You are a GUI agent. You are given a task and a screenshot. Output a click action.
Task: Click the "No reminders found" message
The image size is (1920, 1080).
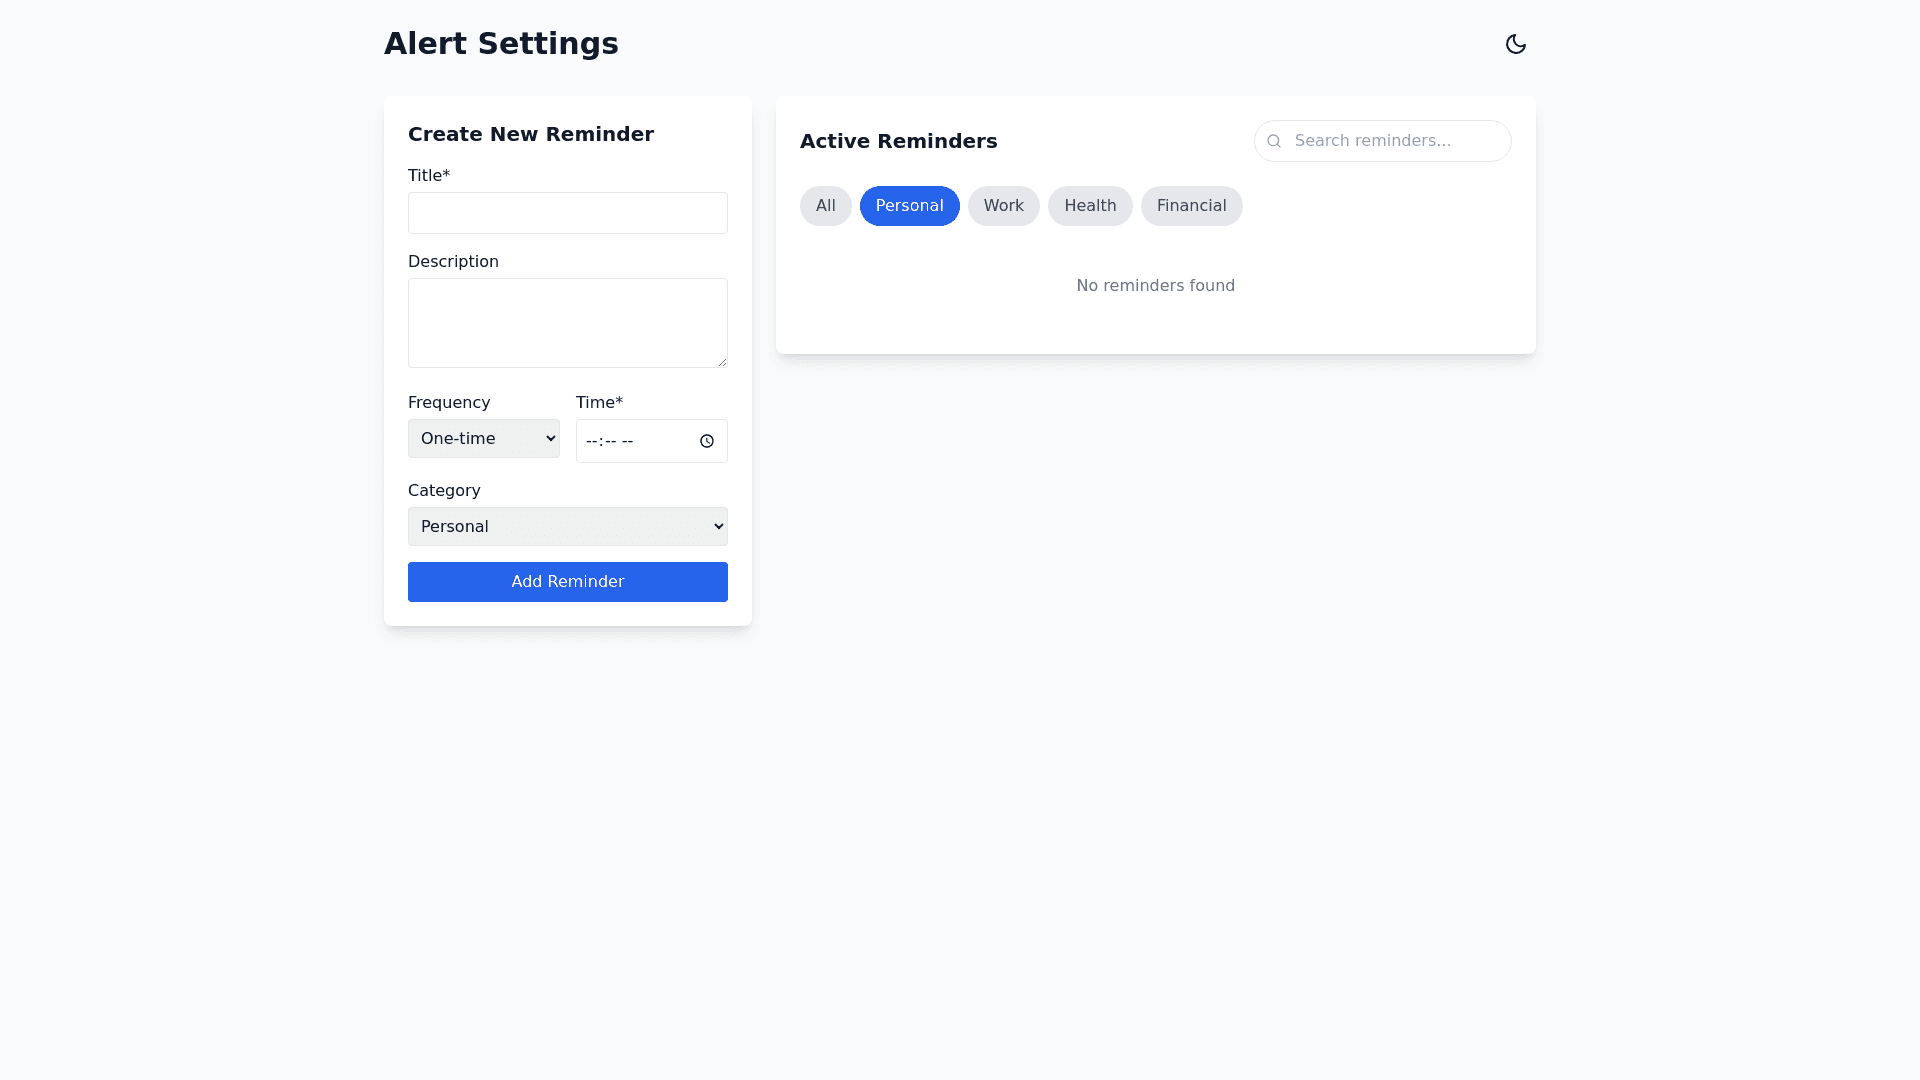tap(1155, 286)
